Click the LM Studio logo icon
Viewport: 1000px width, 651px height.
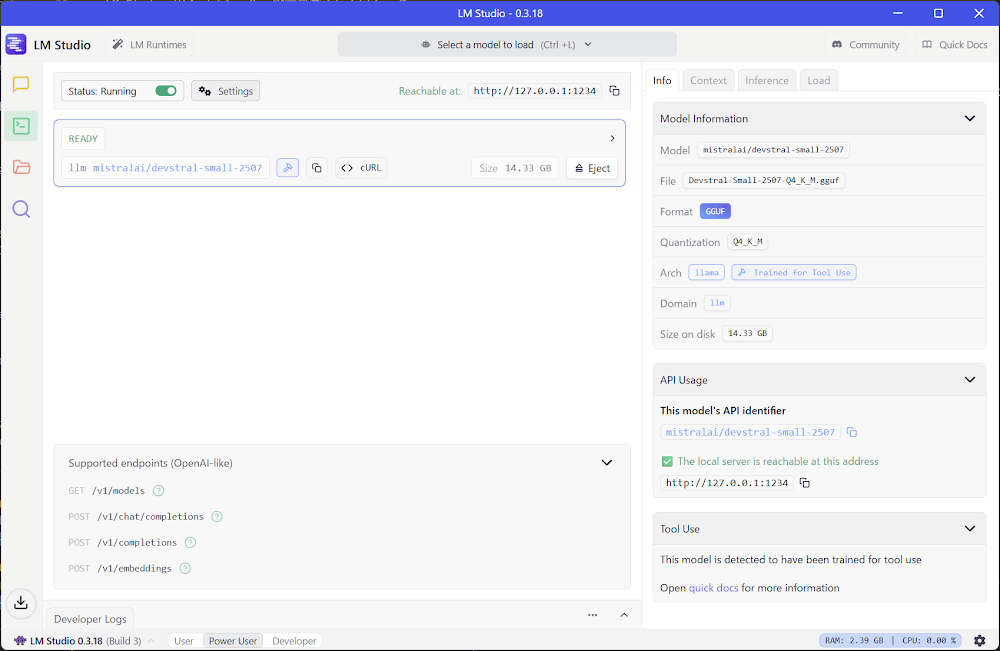[16, 44]
